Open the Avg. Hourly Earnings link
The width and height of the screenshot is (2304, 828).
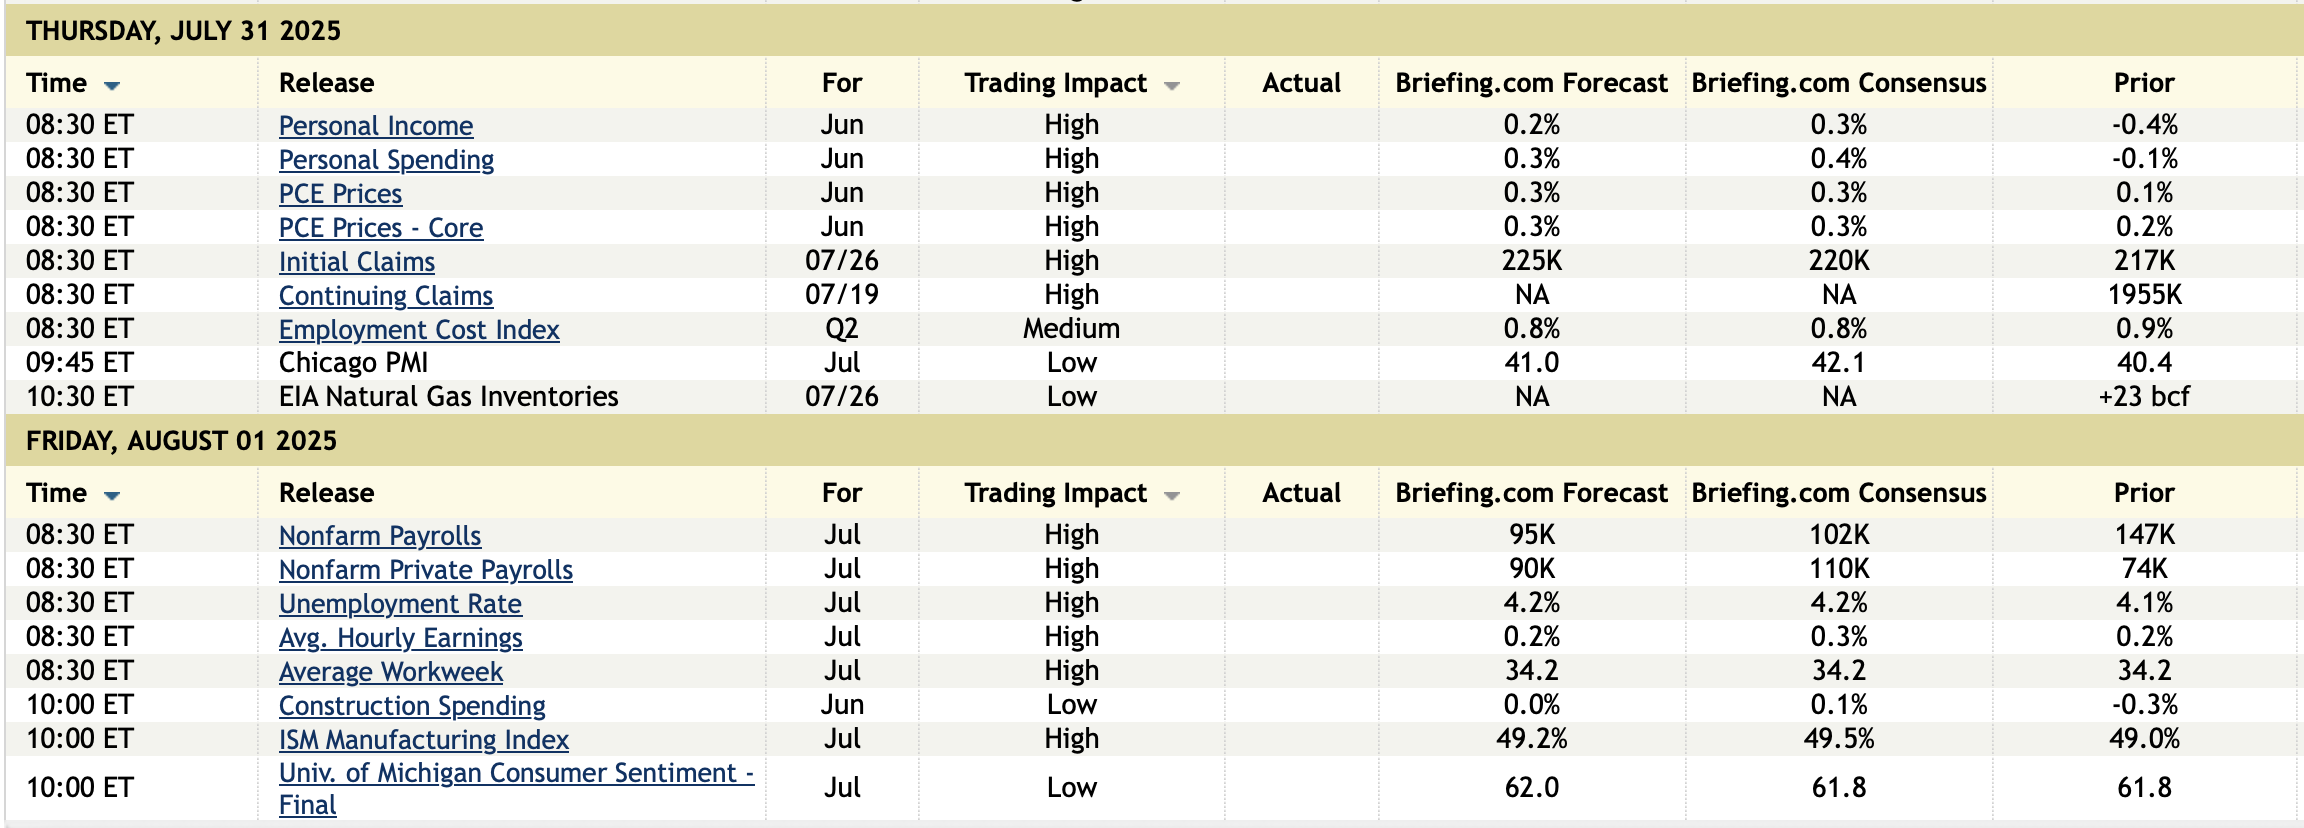tap(400, 638)
